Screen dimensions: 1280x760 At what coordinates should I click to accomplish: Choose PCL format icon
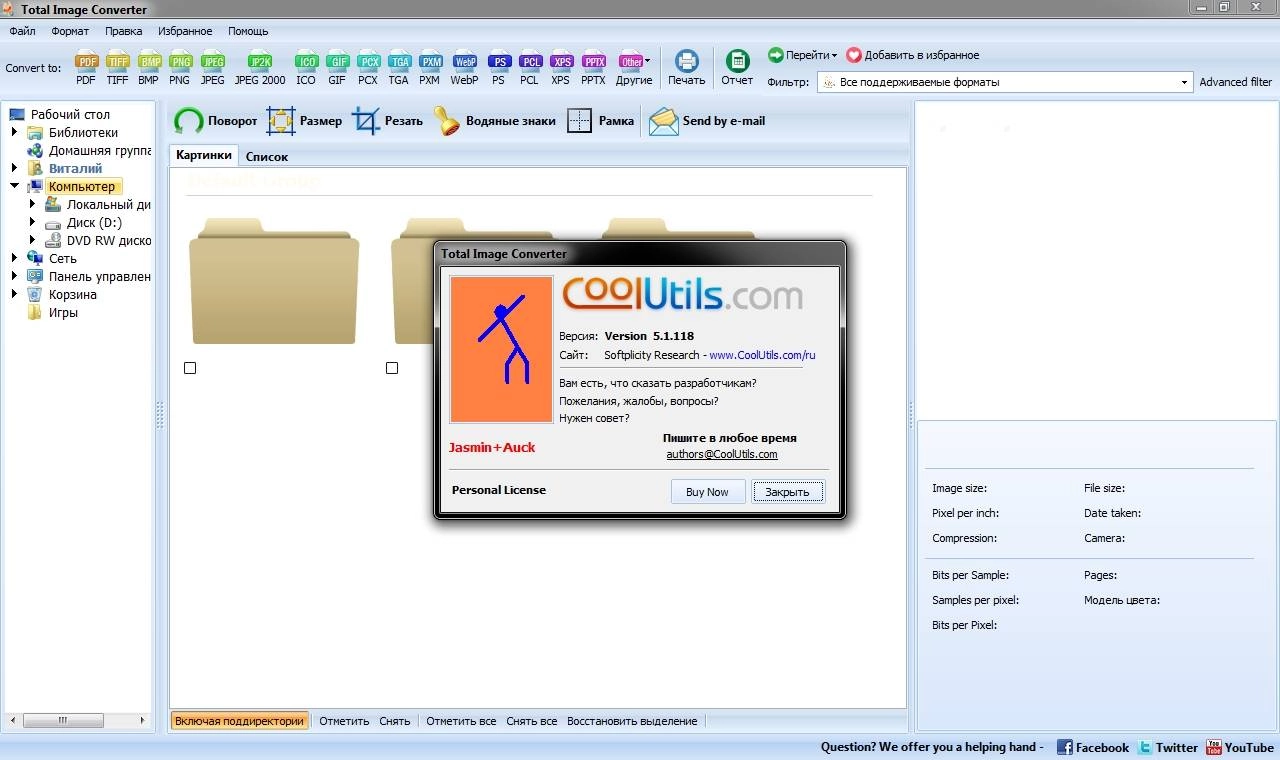point(529,68)
